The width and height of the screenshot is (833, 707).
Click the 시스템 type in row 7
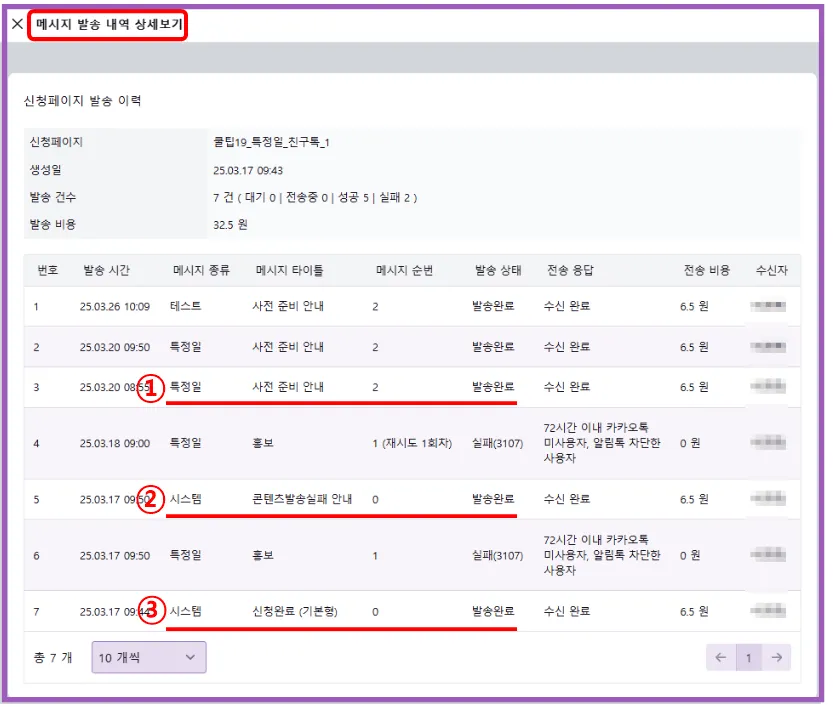tap(185, 611)
